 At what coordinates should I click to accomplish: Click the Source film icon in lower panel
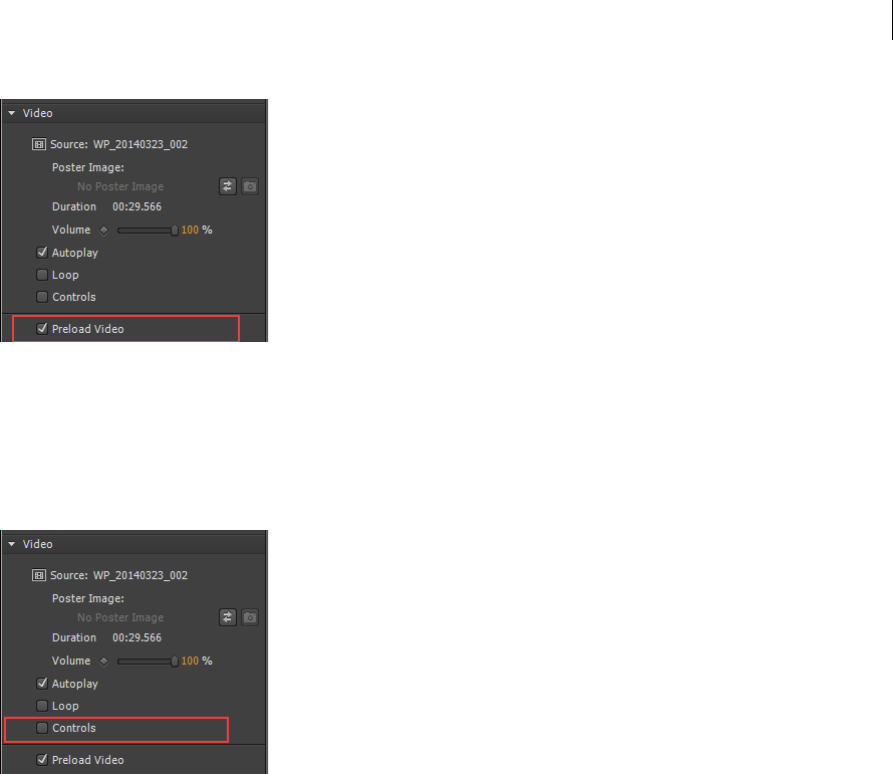[39, 575]
